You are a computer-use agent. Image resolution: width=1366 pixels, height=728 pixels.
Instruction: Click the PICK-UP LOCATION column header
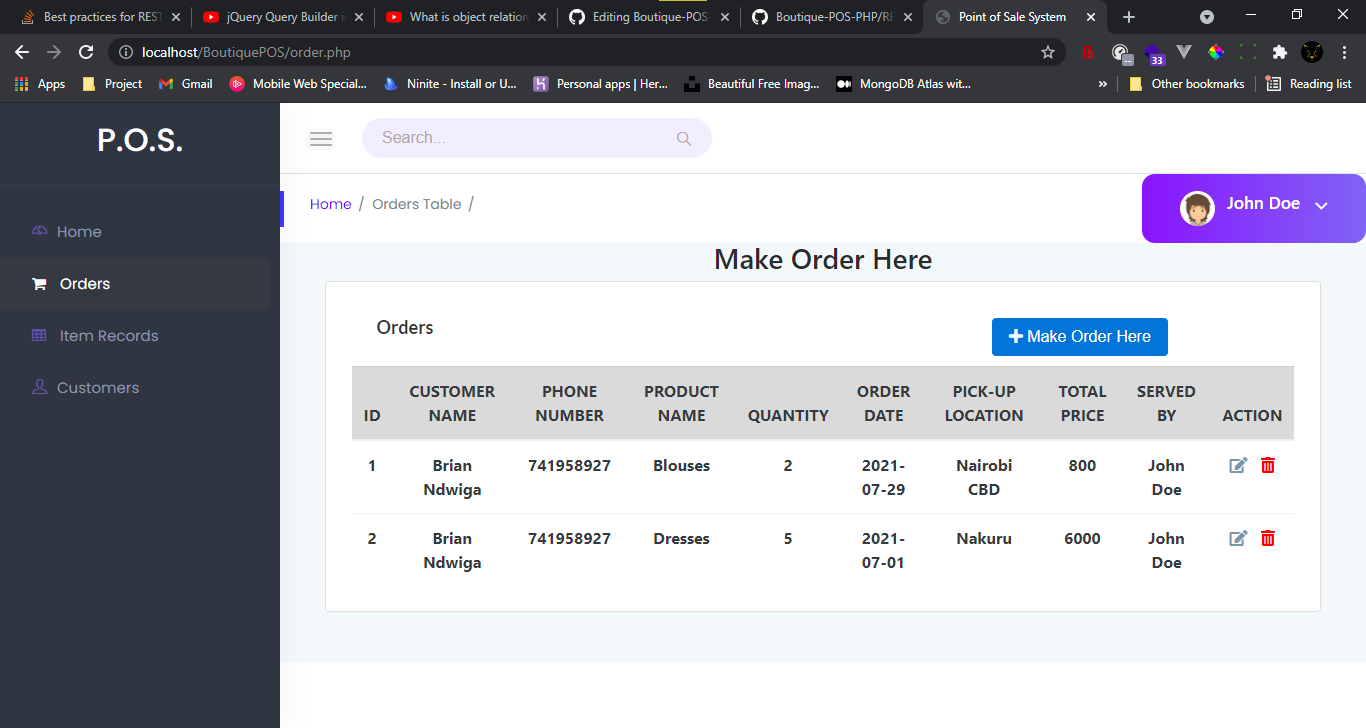pyautogui.click(x=984, y=403)
